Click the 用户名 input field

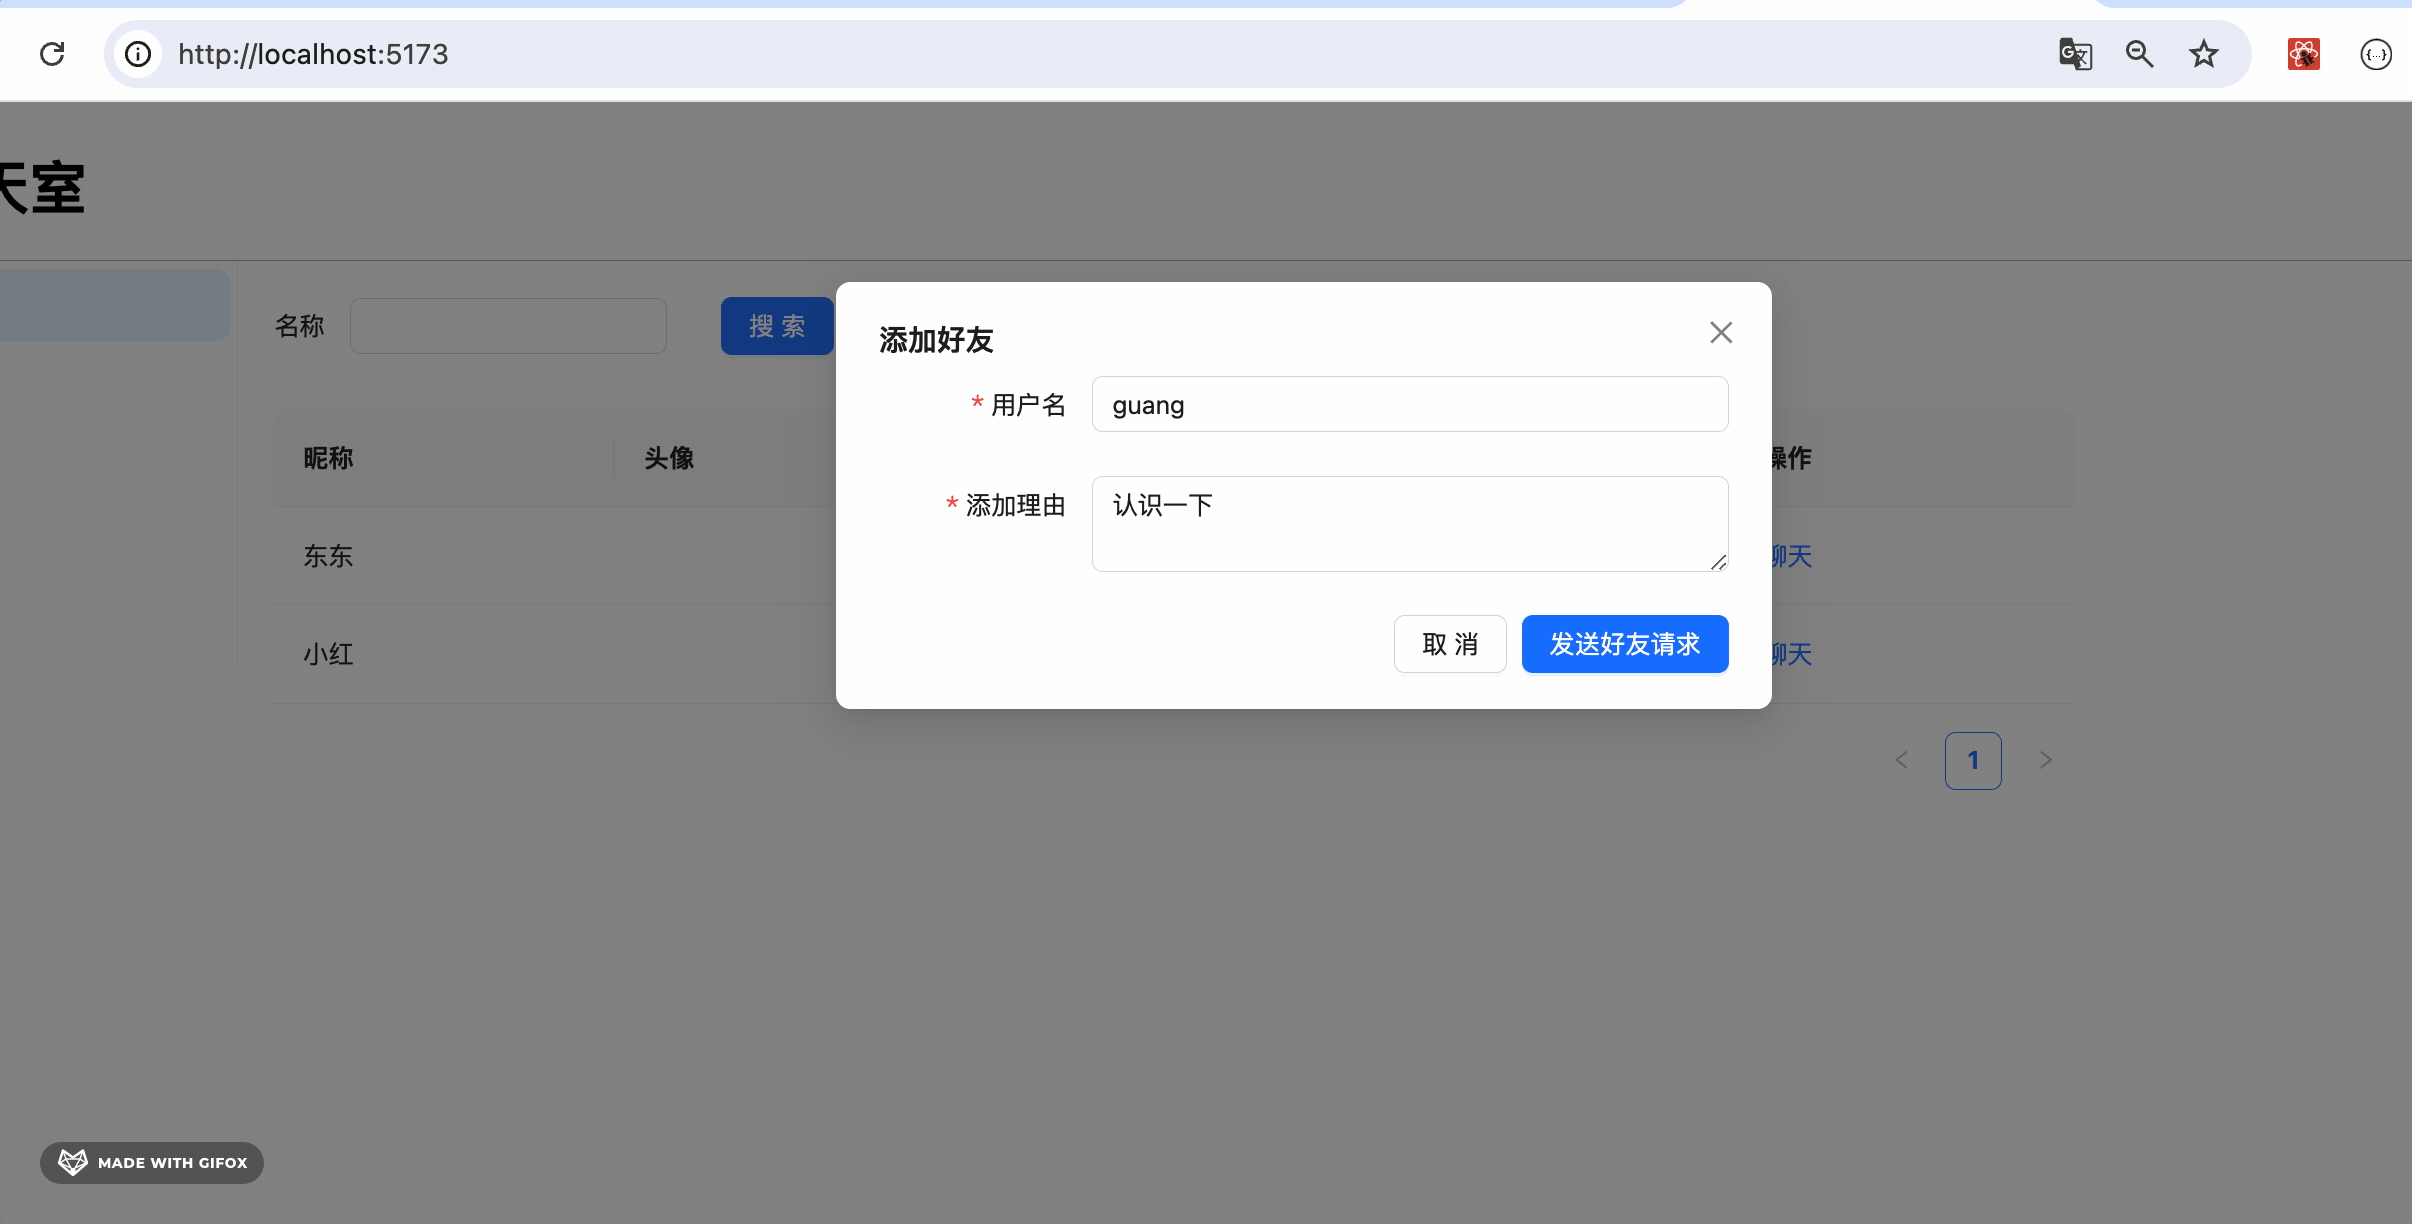tap(1409, 405)
